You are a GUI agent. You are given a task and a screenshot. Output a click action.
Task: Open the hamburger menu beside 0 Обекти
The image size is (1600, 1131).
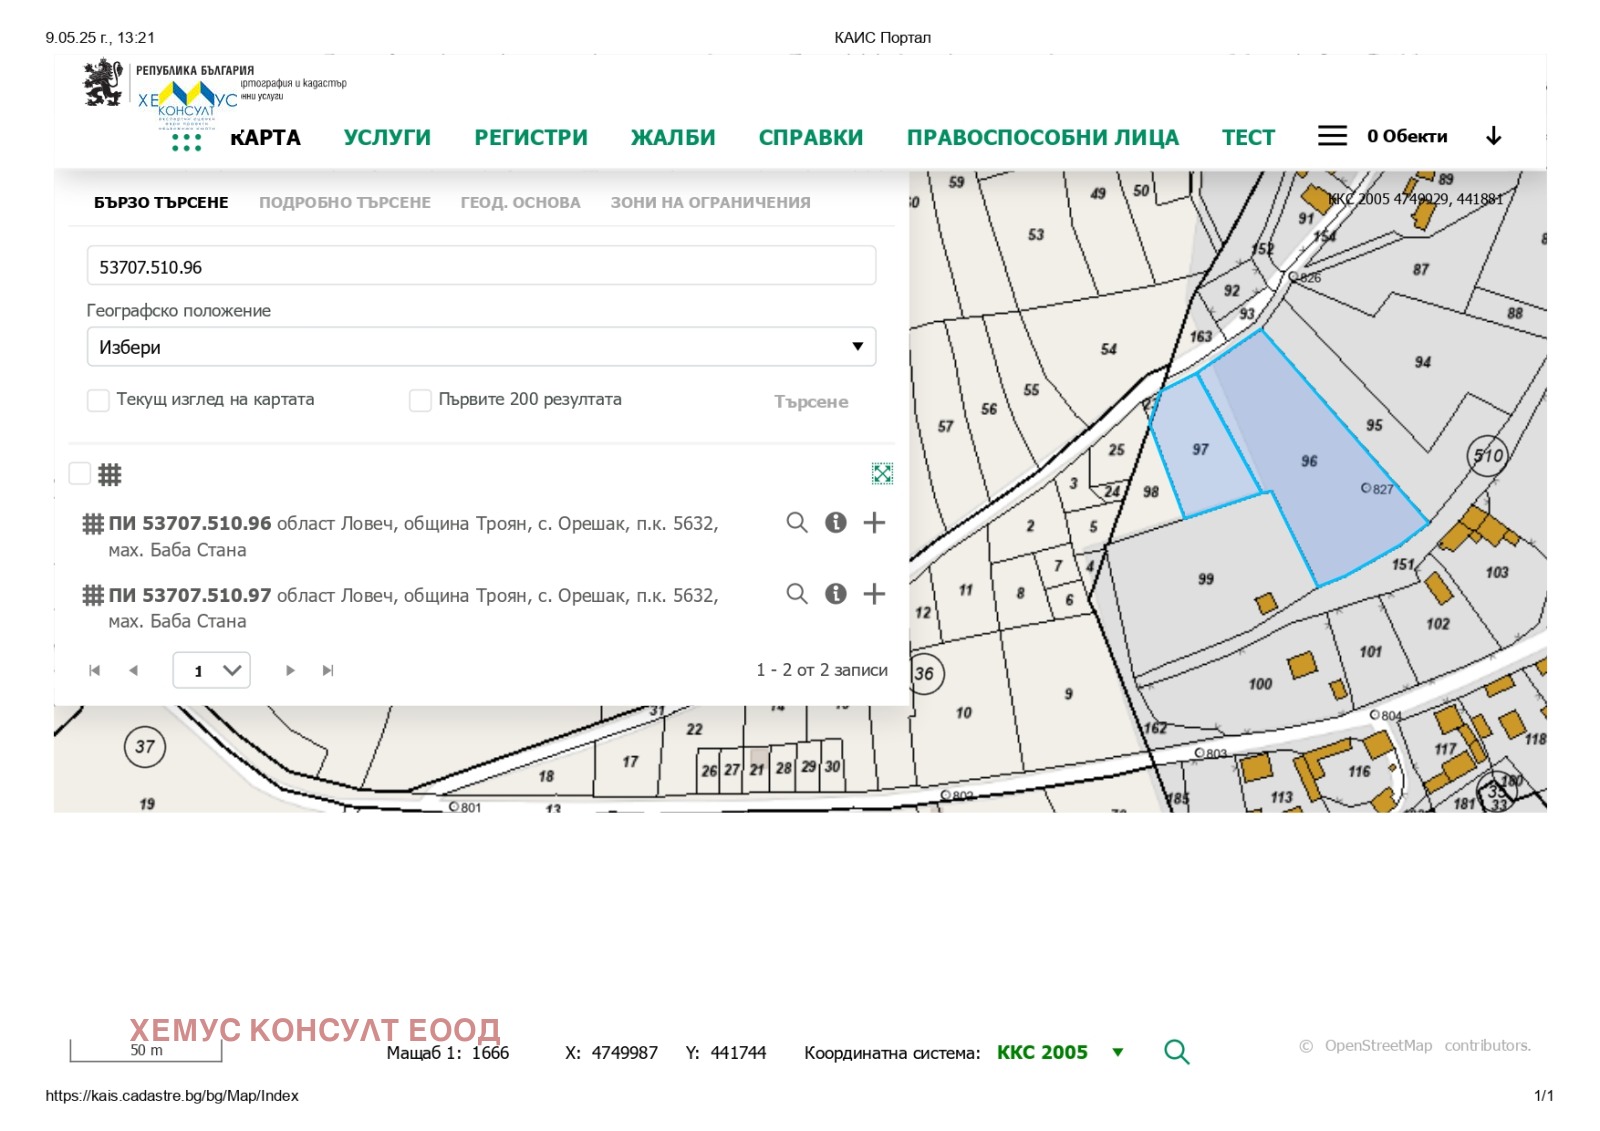(x=1331, y=136)
